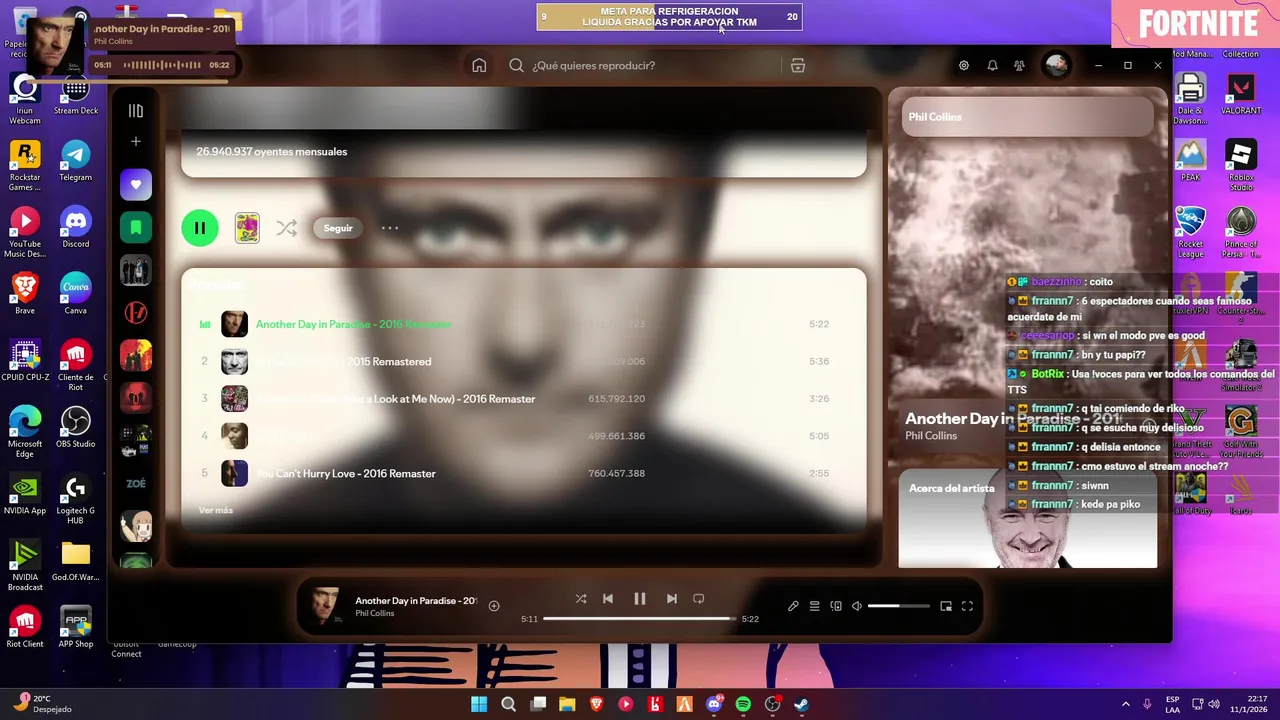Viewport: 1280px width, 720px height.
Task: Enter full screen mode in player
Action: pos(967,606)
